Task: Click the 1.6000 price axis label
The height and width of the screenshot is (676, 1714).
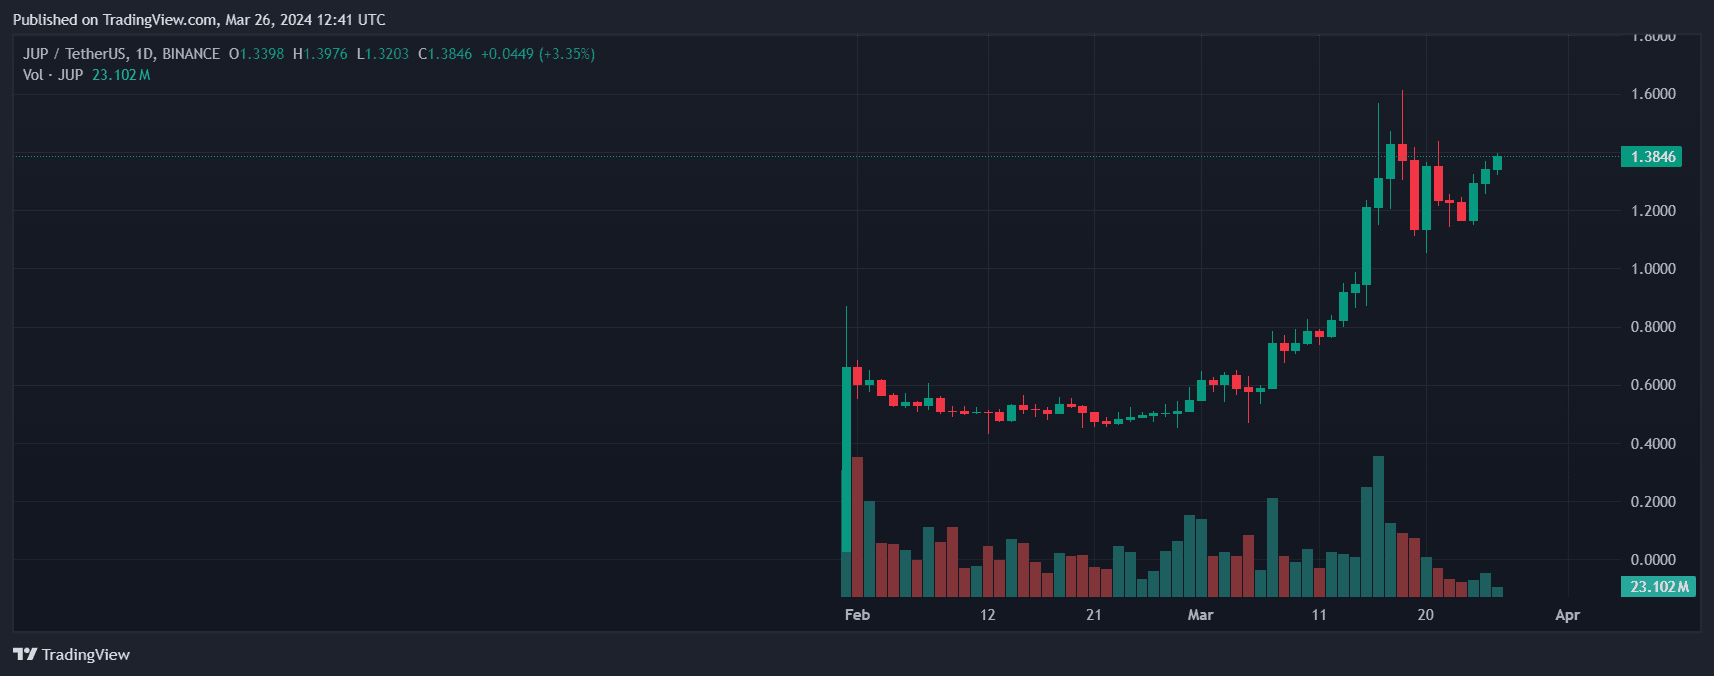Action: point(1653,94)
